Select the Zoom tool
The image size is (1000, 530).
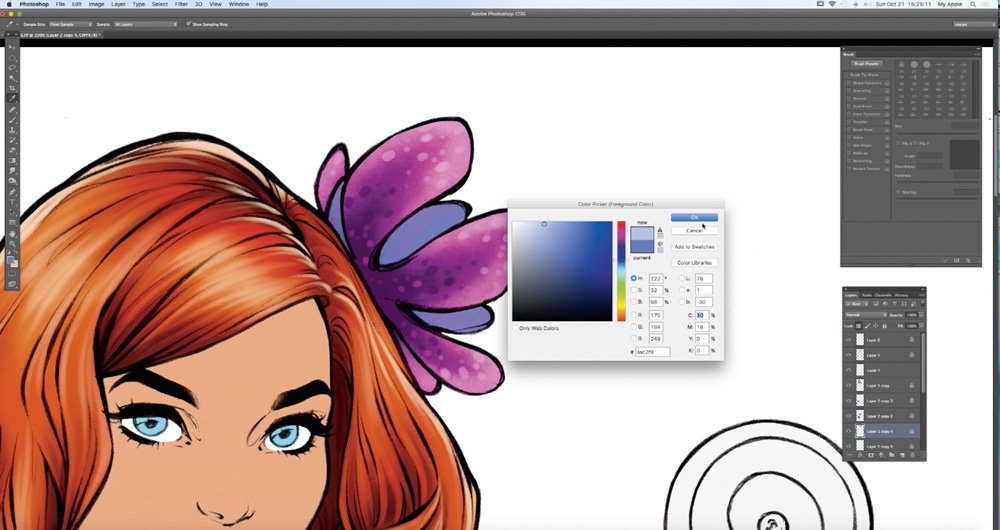pos(11,242)
